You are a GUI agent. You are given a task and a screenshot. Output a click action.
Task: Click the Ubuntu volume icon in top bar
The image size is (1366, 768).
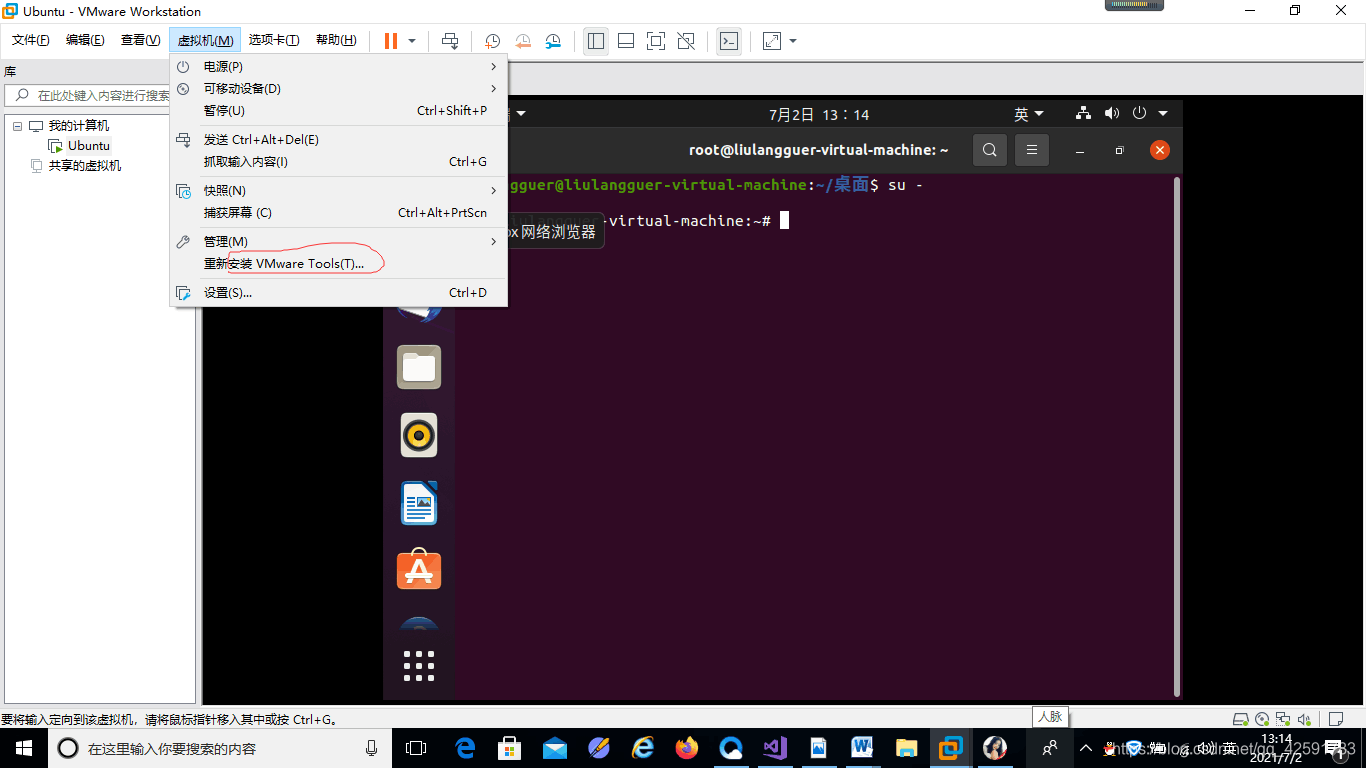[x=1112, y=113]
